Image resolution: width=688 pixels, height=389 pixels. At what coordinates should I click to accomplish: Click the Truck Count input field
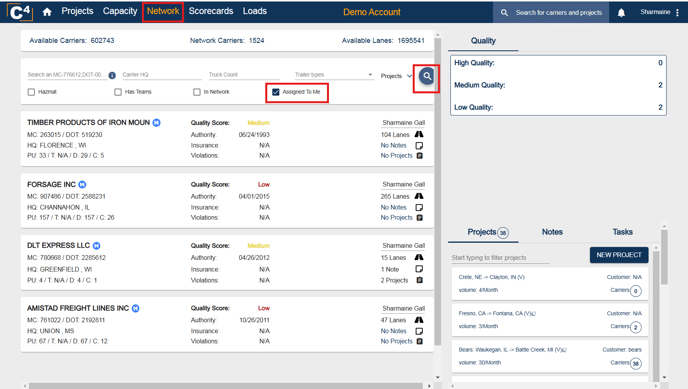click(x=244, y=75)
